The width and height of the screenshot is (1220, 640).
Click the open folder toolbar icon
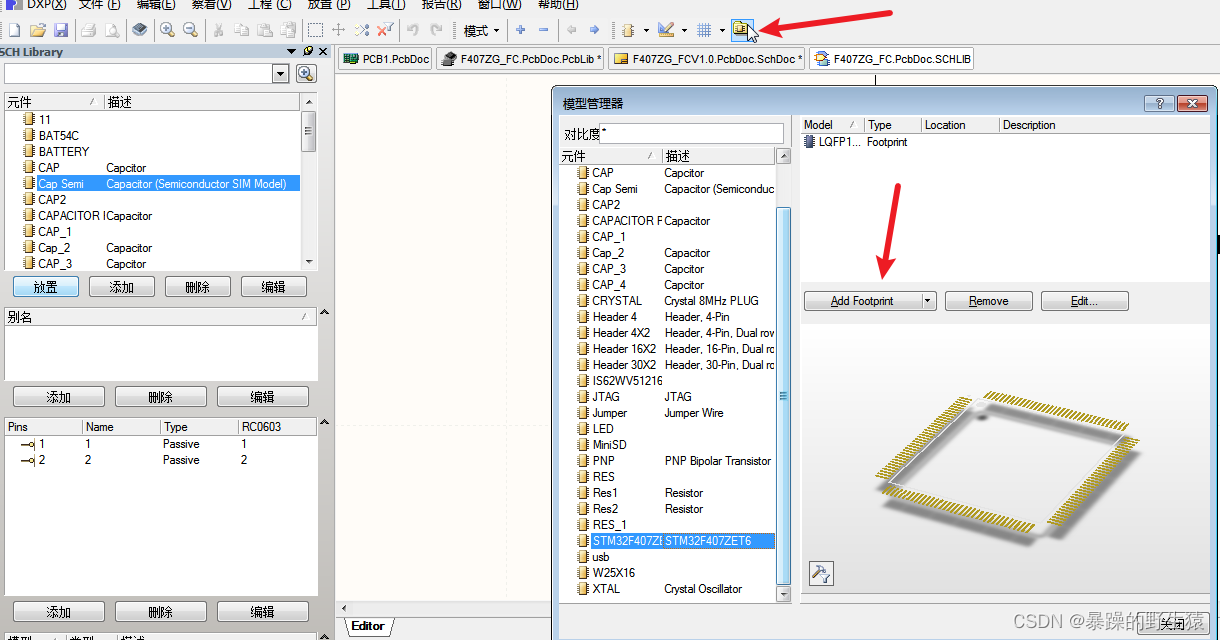(38, 30)
